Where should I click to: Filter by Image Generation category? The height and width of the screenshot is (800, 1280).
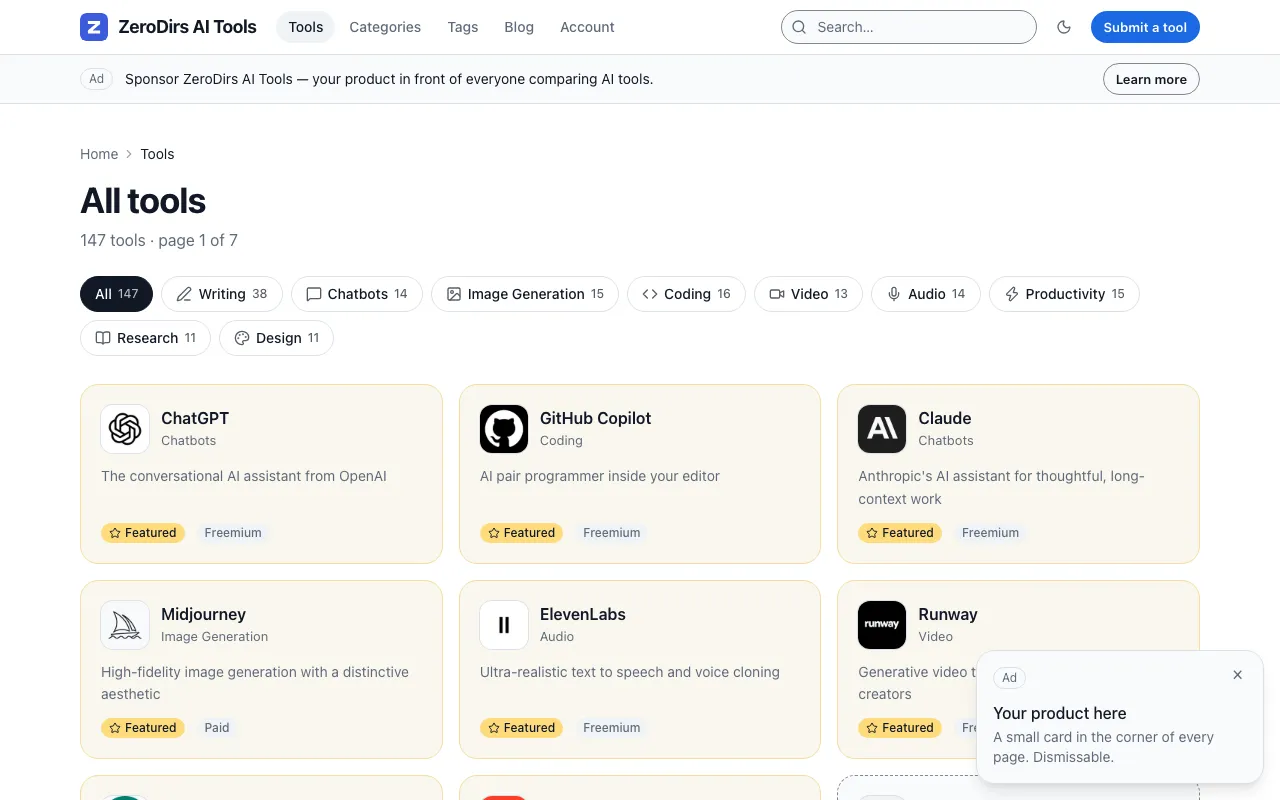[x=525, y=294]
